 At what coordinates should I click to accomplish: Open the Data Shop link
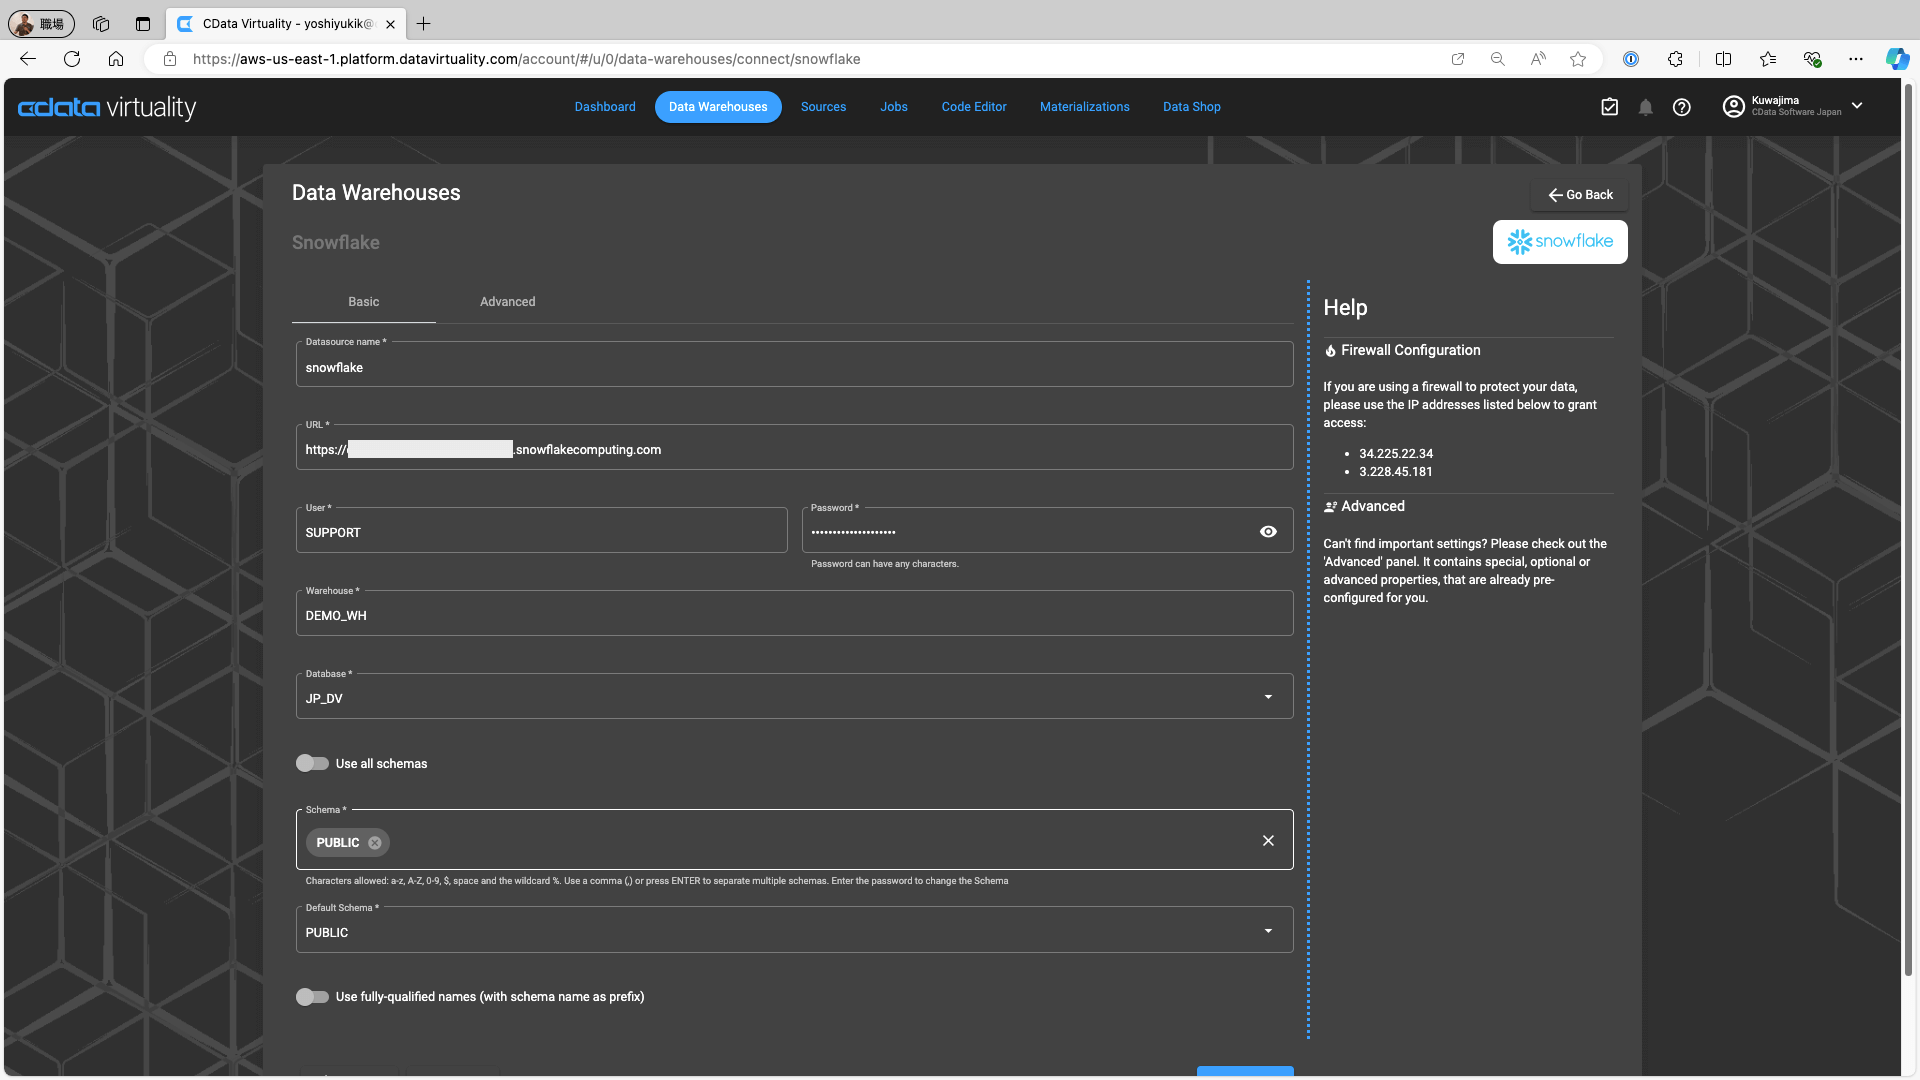click(x=1191, y=107)
